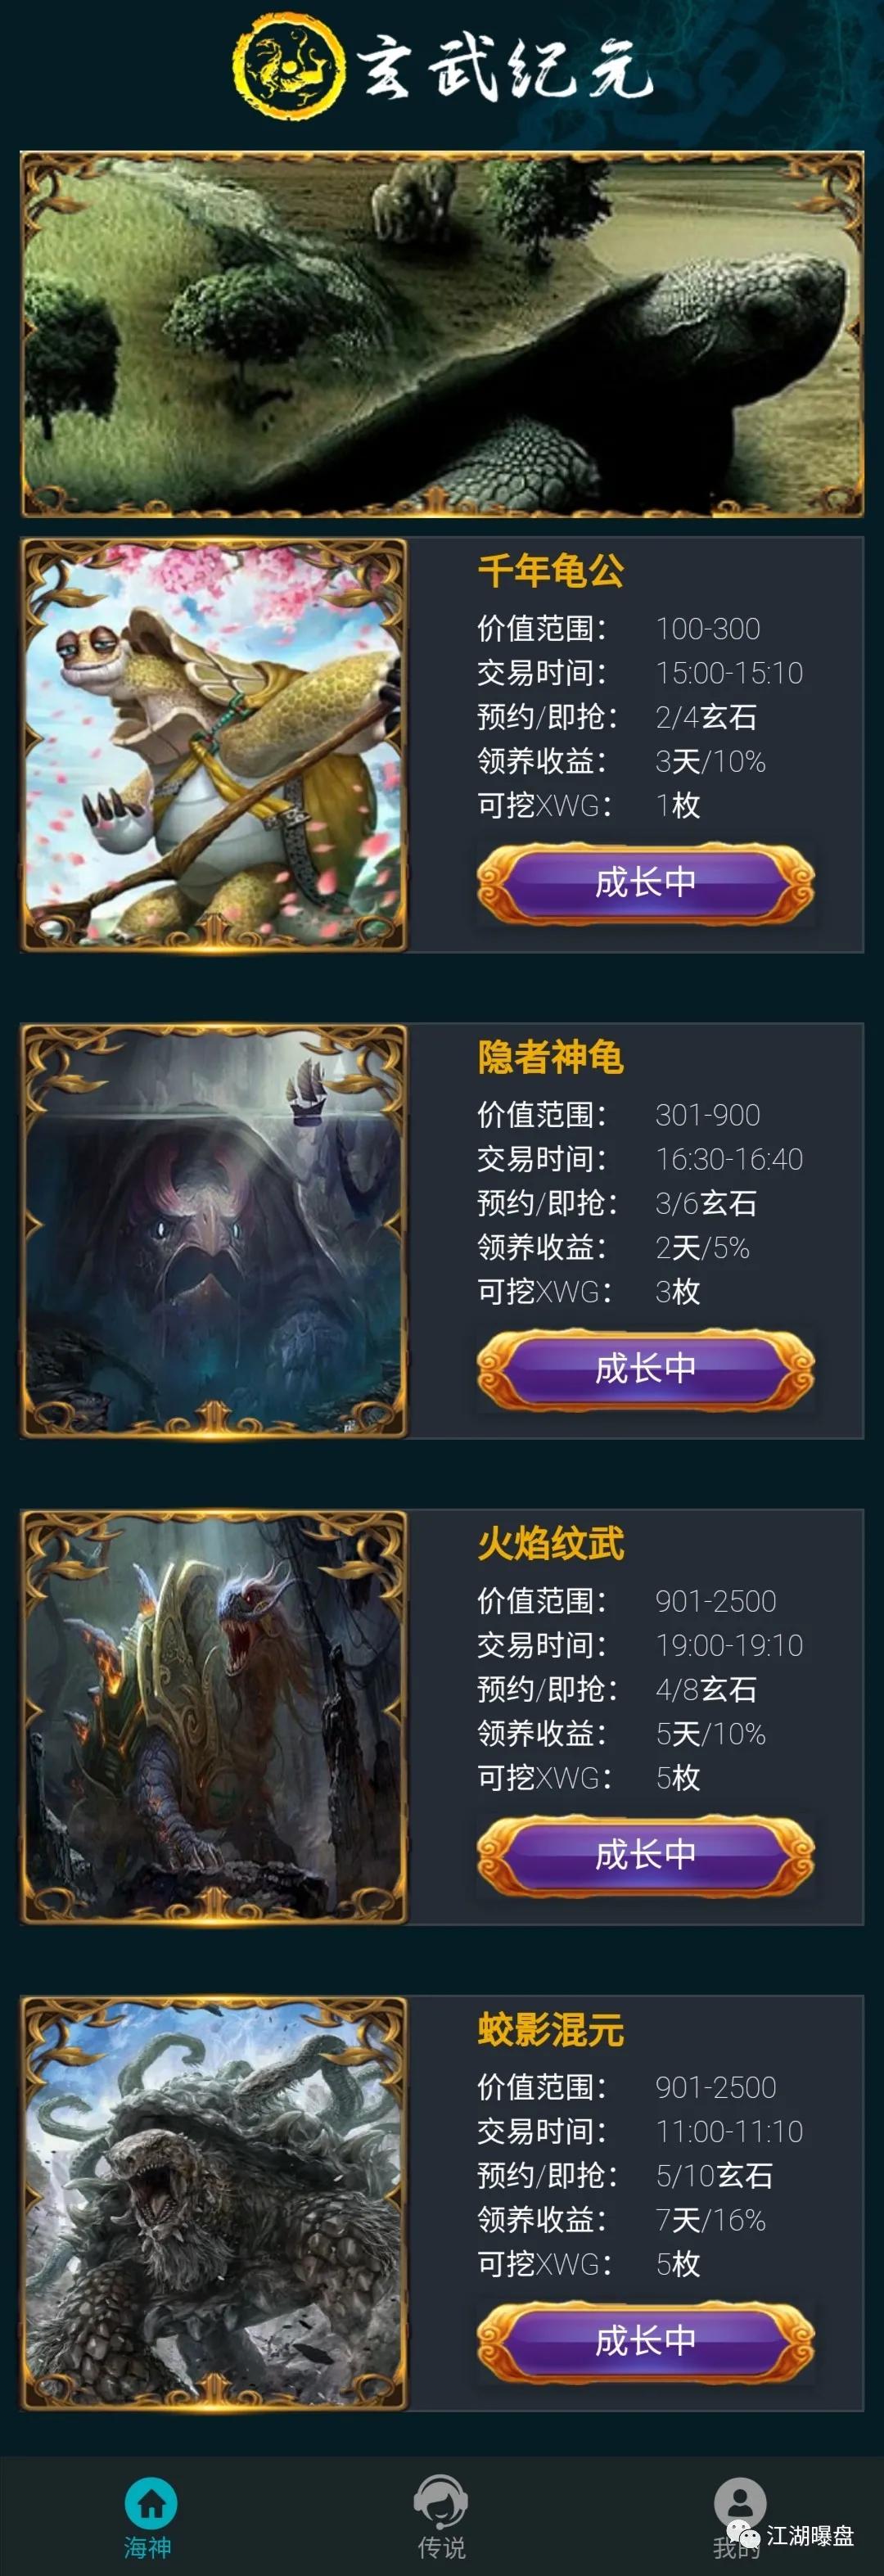Open the 传说 headset icon tab
Viewport: 884px width, 2576px height.
(441, 2503)
